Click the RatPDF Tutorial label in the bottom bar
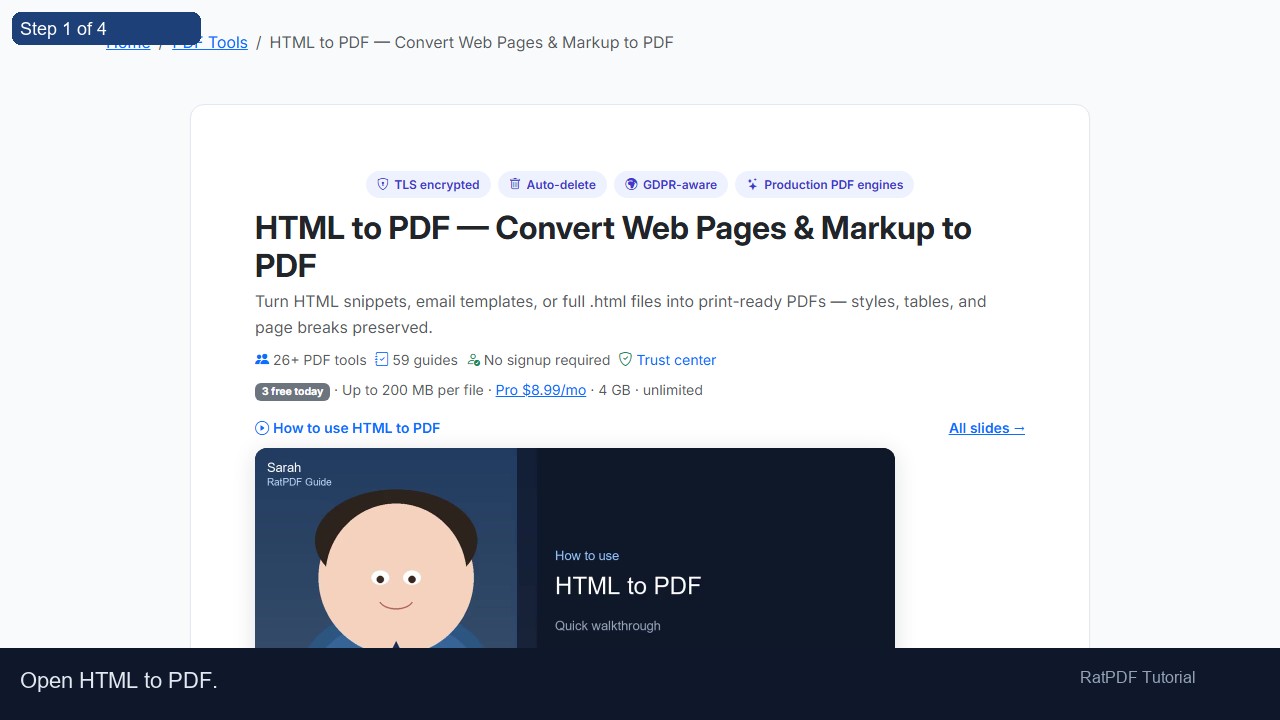 [1138, 678]
